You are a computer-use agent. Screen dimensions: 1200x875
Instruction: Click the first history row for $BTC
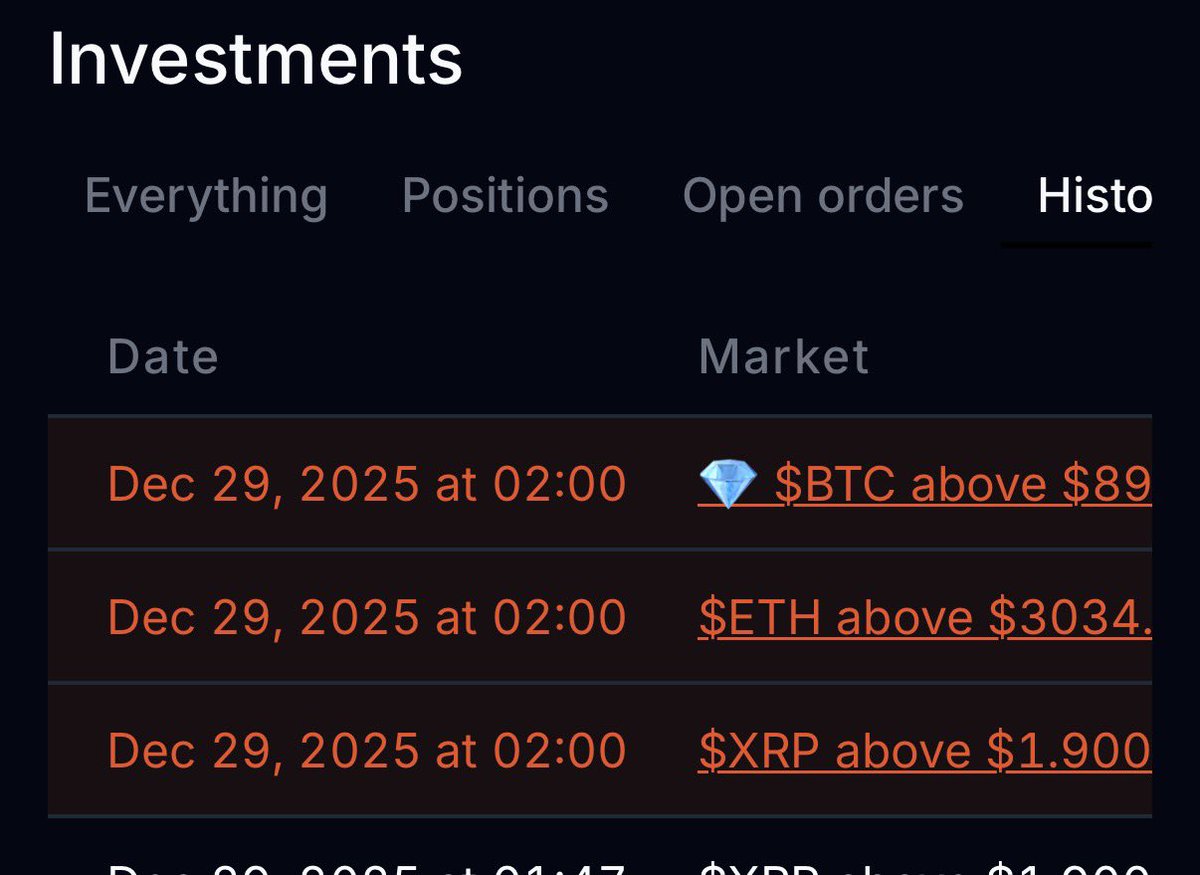[x=600, y=483]
